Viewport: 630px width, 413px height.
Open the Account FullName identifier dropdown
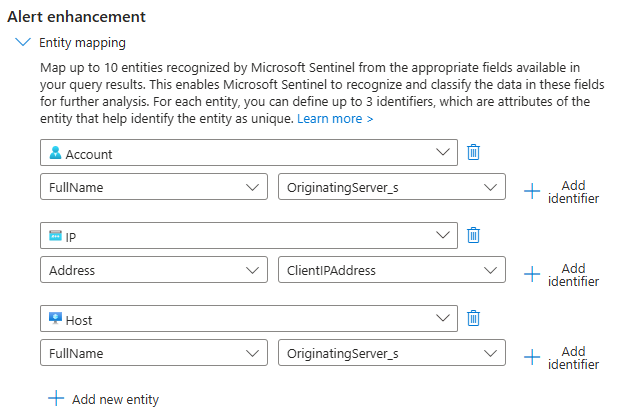(154, 187)
